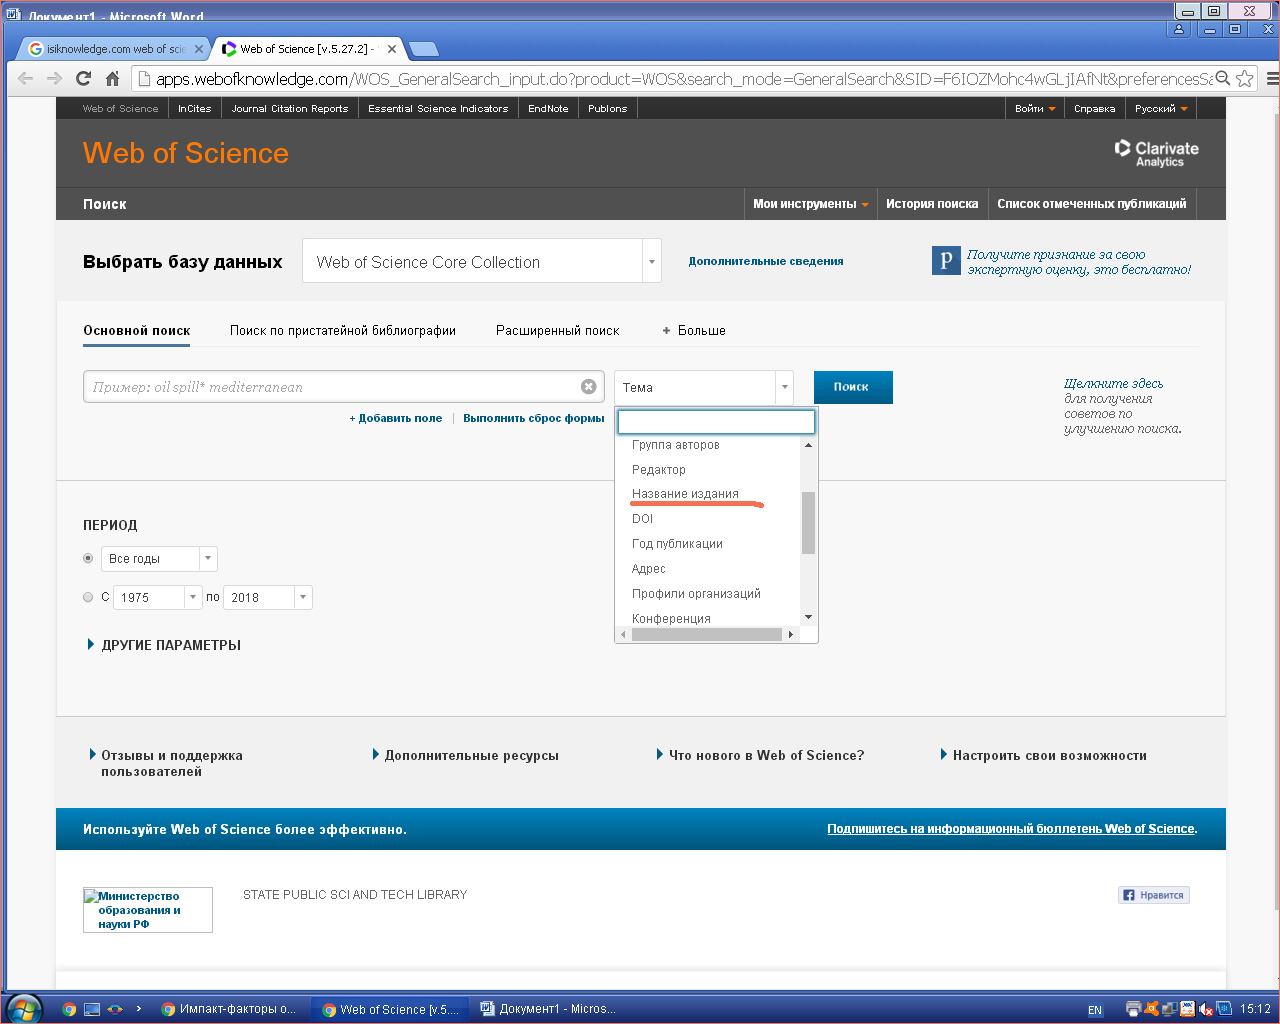
Task: Click the Facebook Нравится like button
Action: click(1154, 895)
